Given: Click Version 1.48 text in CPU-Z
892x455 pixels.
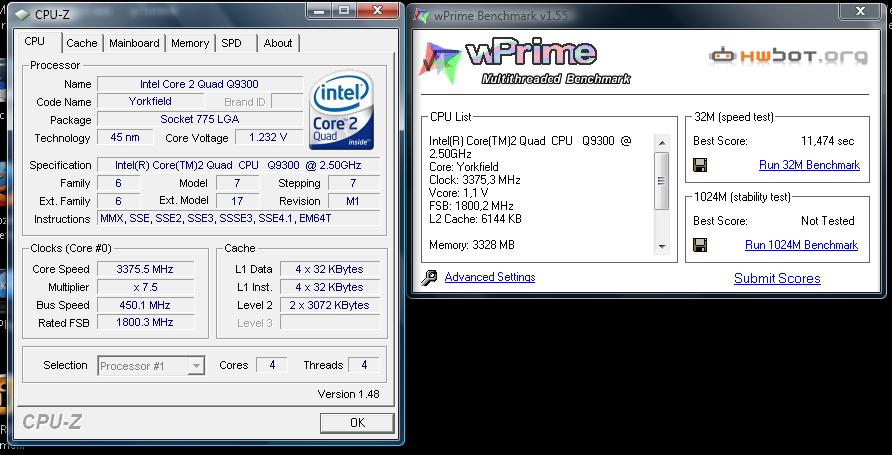Looking at the screenshot, I should [x=348, y=394].
